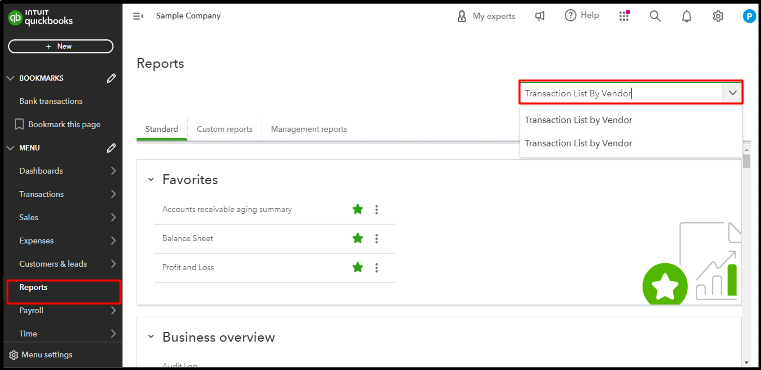This screenshot has height=370, width=761.
Task: Collapse the Business overview section
Action: pyautogui.click(x=151, y=337)
